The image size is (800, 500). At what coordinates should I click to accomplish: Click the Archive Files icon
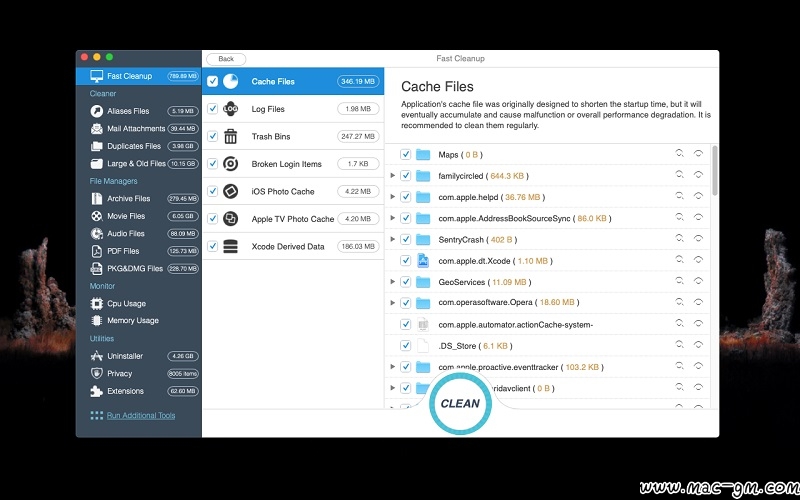pyautogui.click(x=96, y=198)
